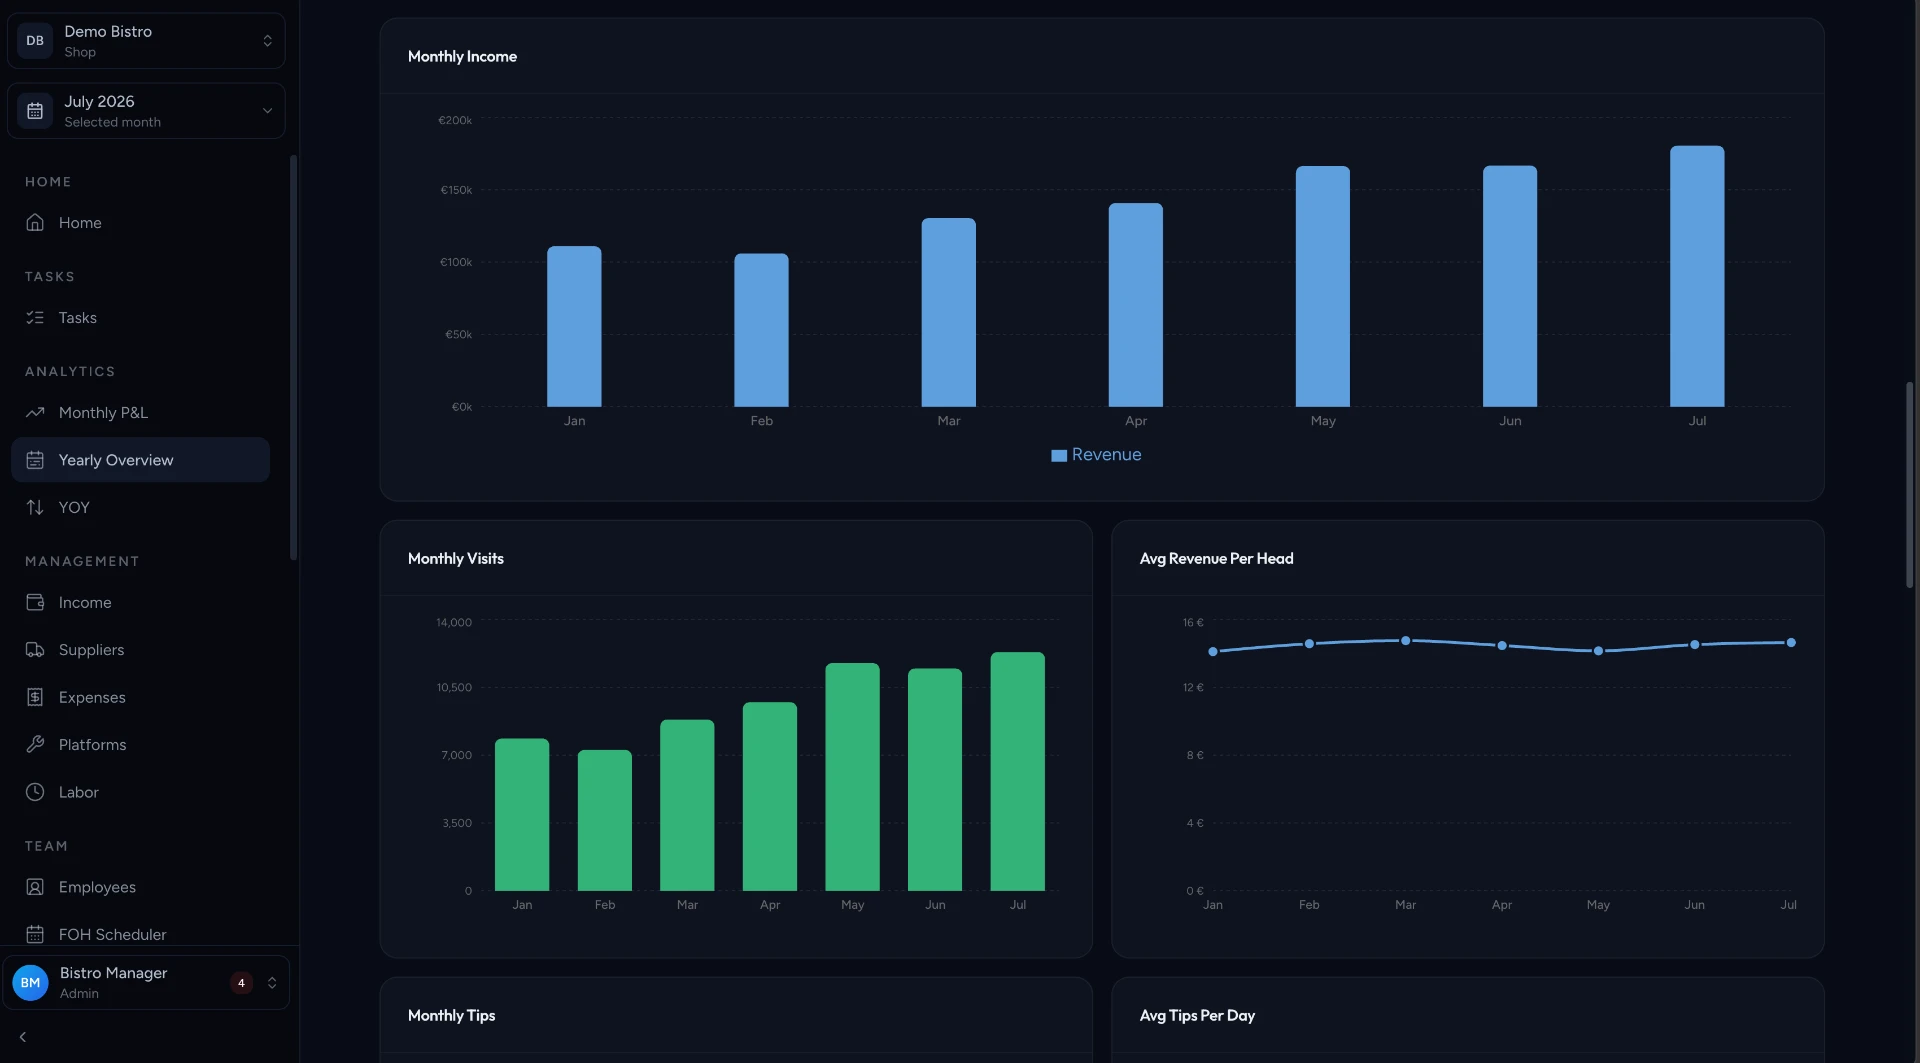Click the sidebar vertical scrollbar
Viewport: 1920px width, 1063px height.
click(x=293, y=357)
